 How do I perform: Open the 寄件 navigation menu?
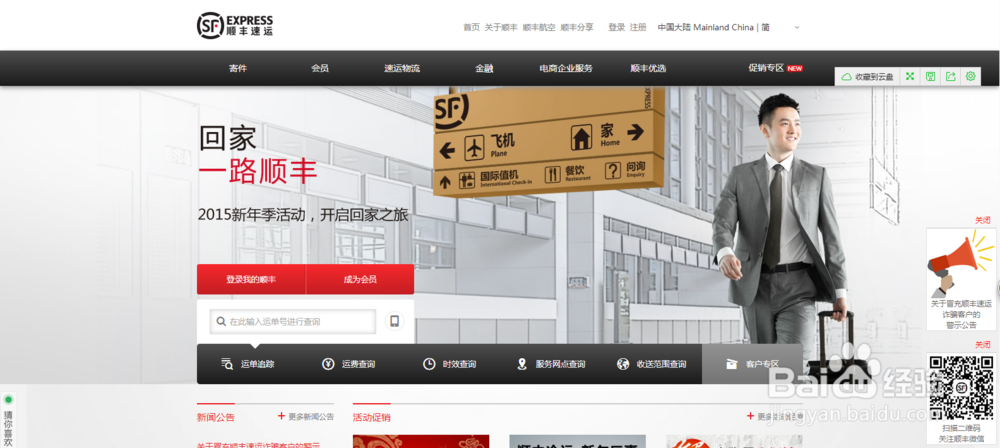[238, 68]
